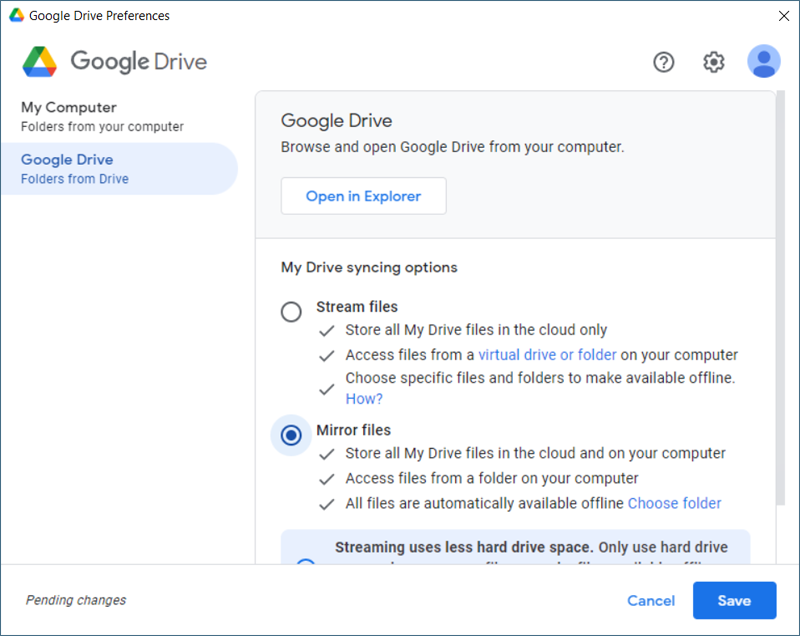Click the 'How?' link
The height and width of the screenshot is (636, 800).
364,399
